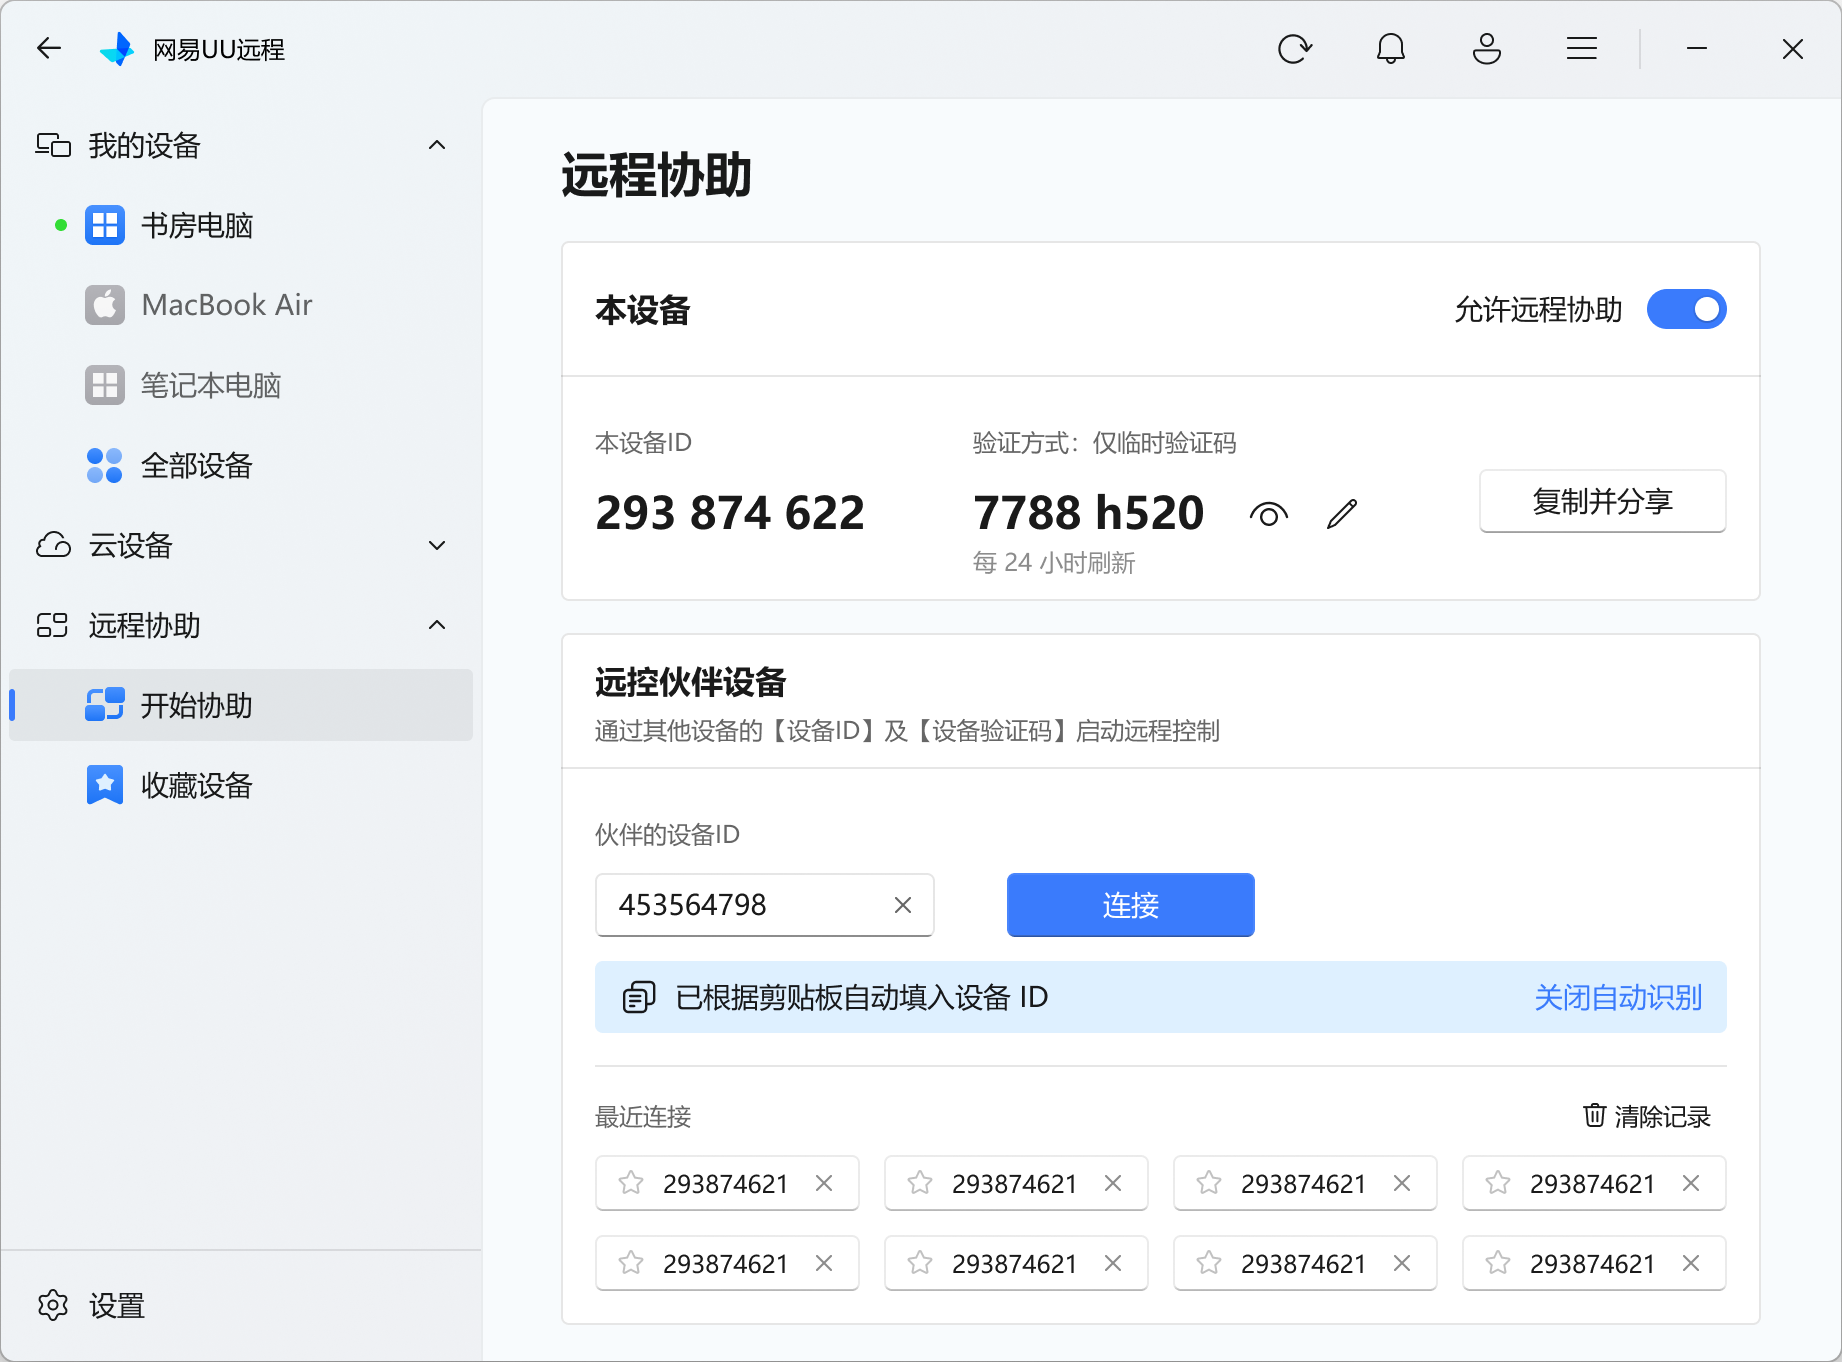Open the 开始协助 menu item
The height and width of the screenshot is (1362, 1842).
[x=241, y=705]
